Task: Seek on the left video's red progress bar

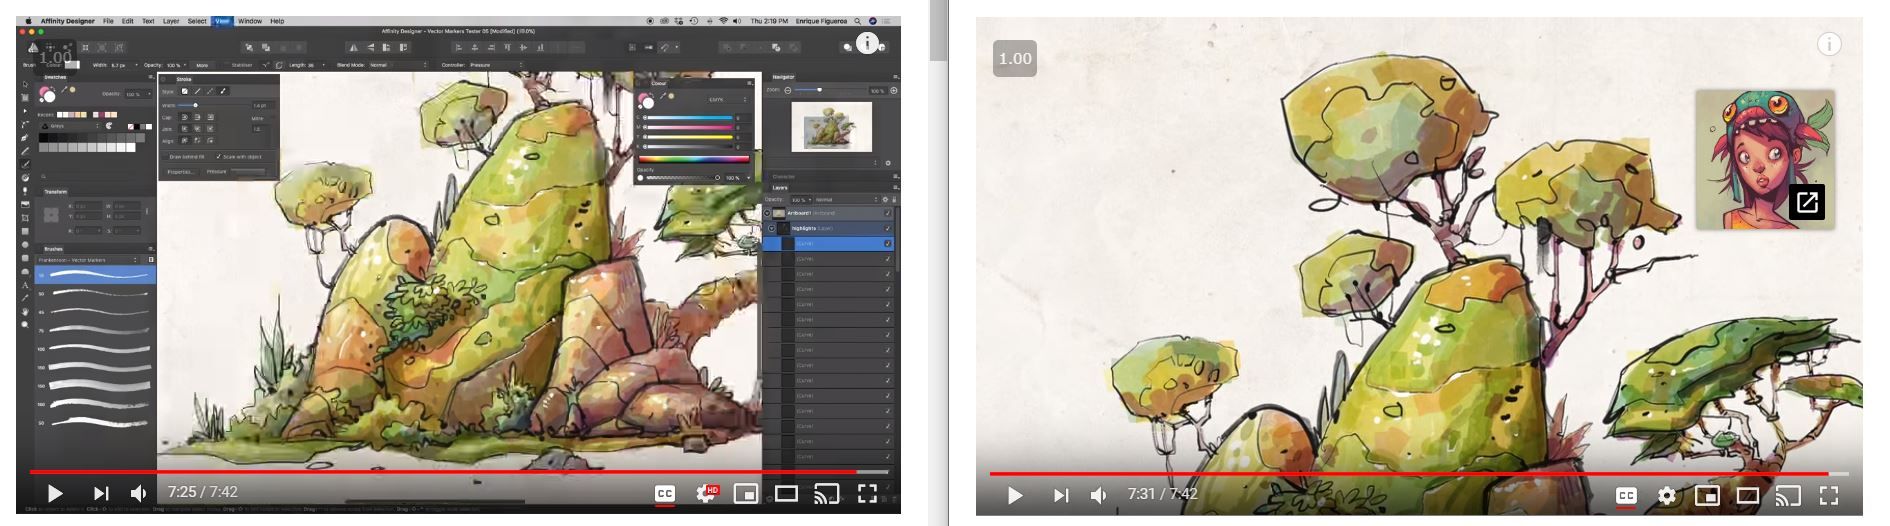Action: click(443, 471)
